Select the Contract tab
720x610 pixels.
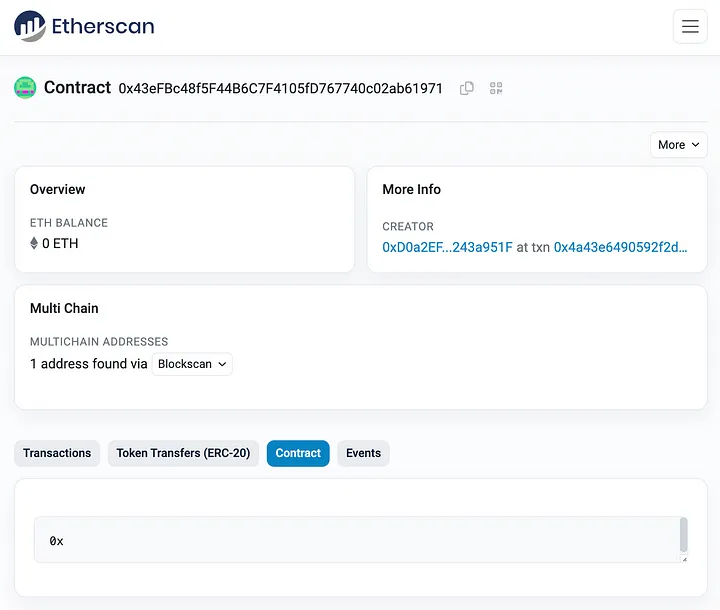click(298, 453)
